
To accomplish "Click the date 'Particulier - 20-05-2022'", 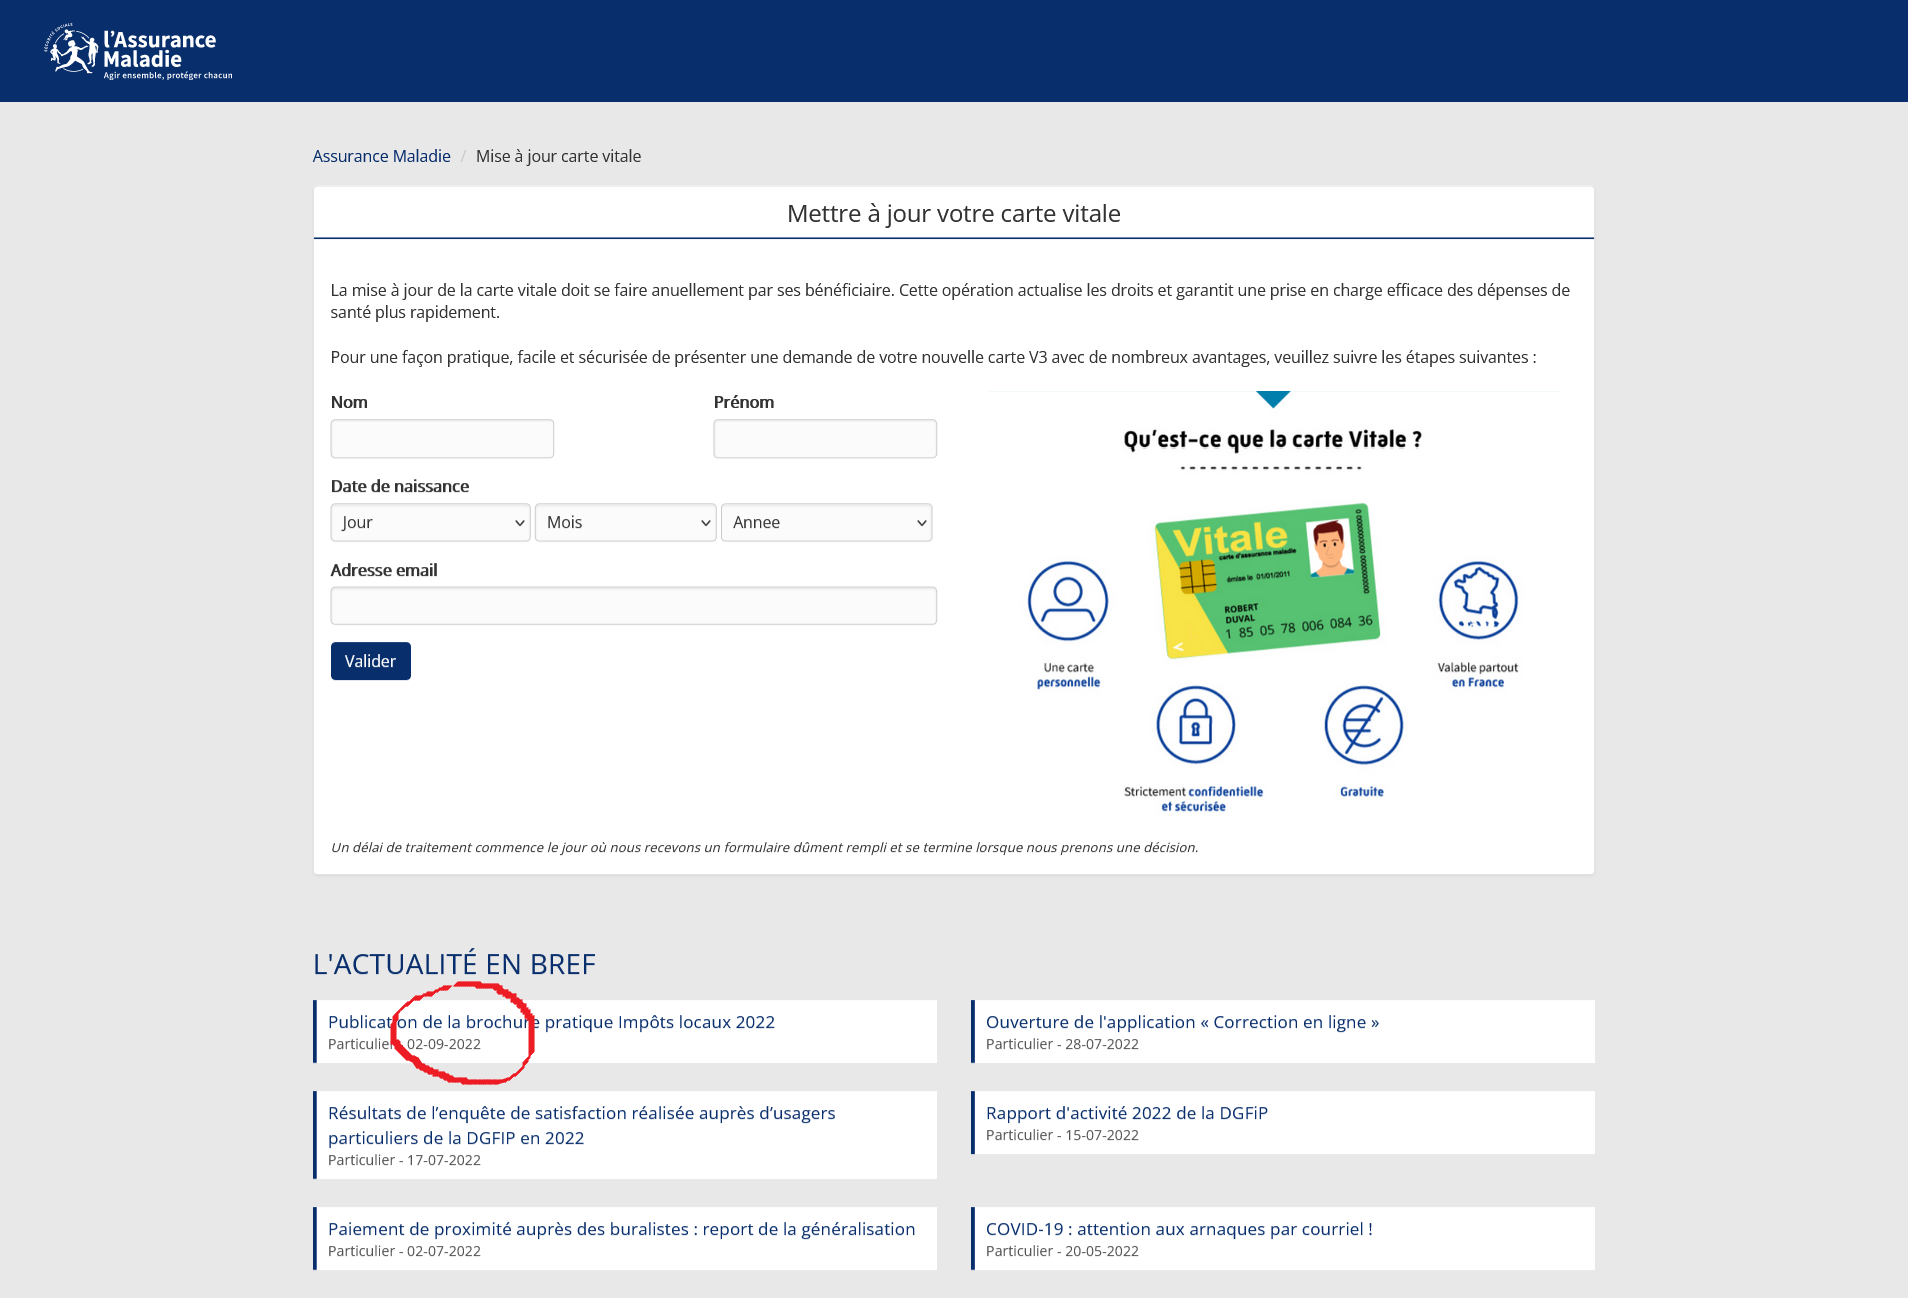I will [1062, 1251].
